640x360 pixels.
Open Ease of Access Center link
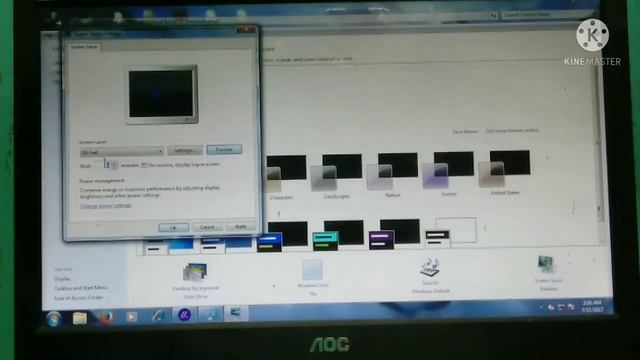point(78,298)
